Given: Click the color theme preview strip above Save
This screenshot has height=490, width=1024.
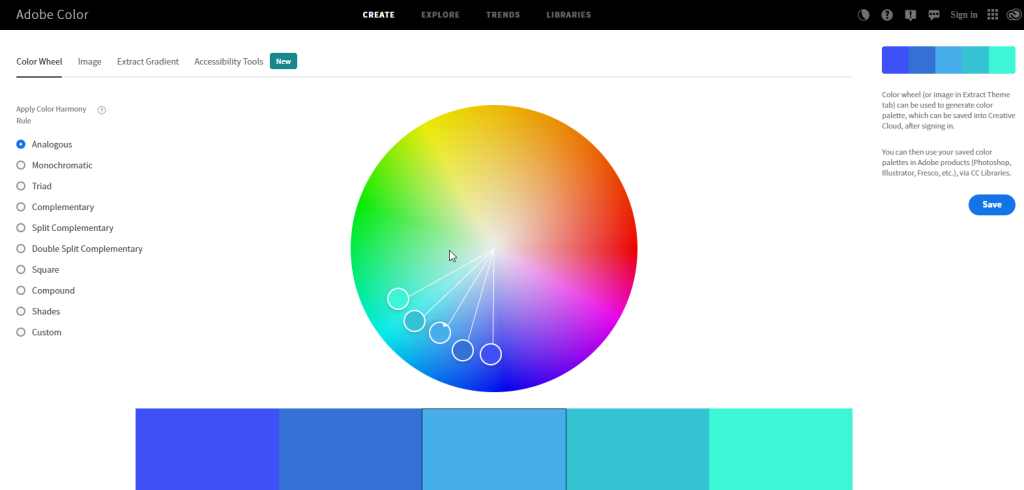Looking at the screenshot, I should coord(948,60).
